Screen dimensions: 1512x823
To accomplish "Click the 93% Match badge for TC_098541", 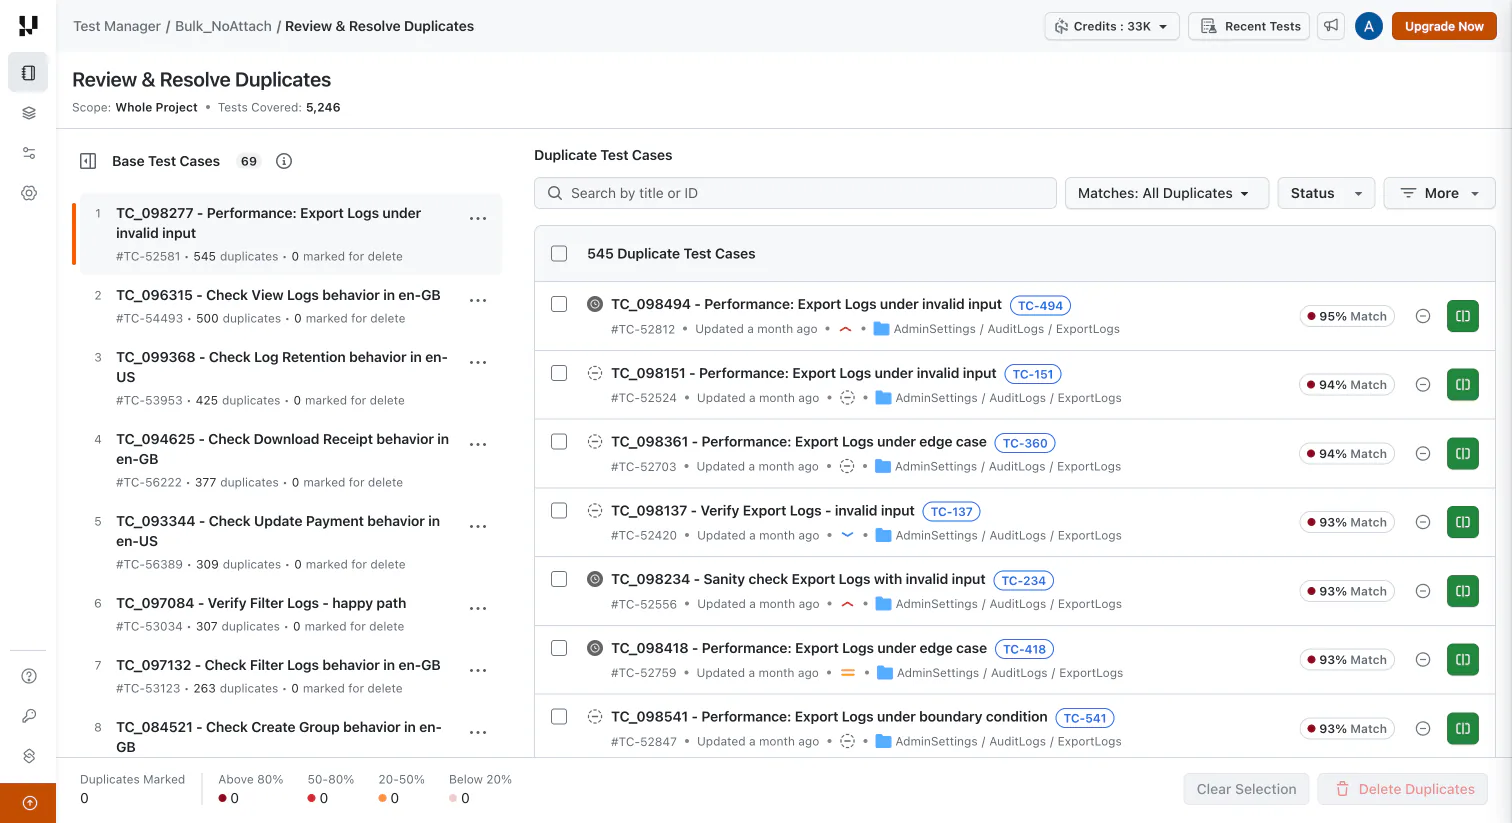I will coord(1347,729).
